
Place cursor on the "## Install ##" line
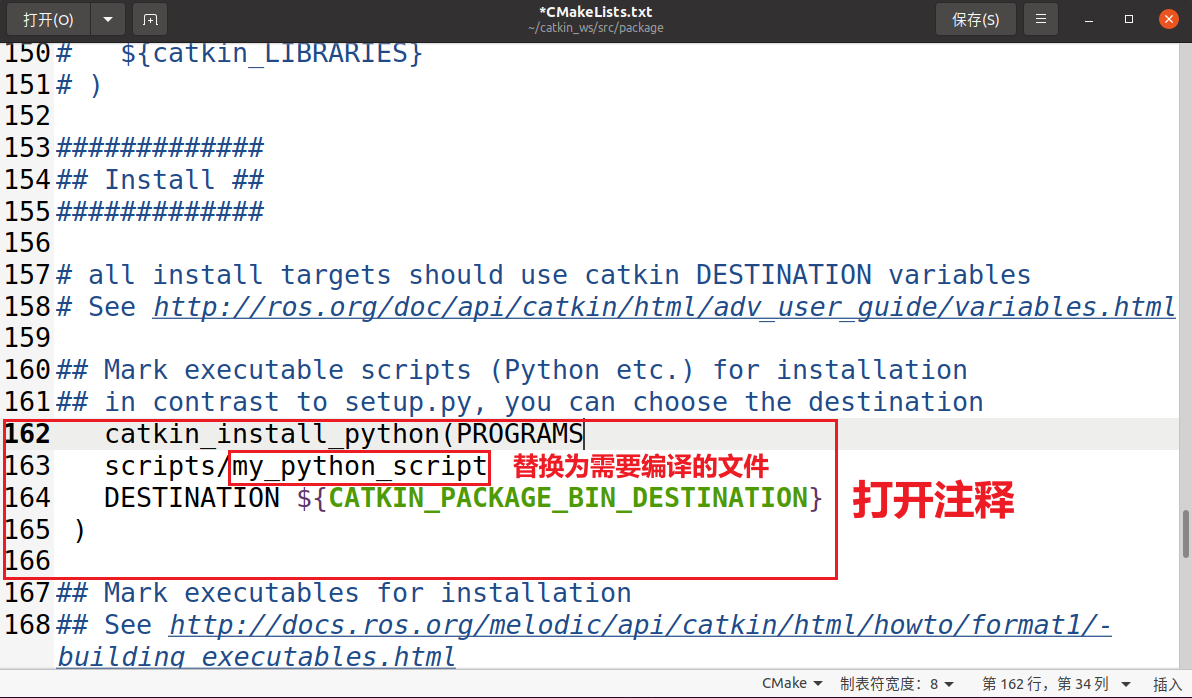pos(184,180)
